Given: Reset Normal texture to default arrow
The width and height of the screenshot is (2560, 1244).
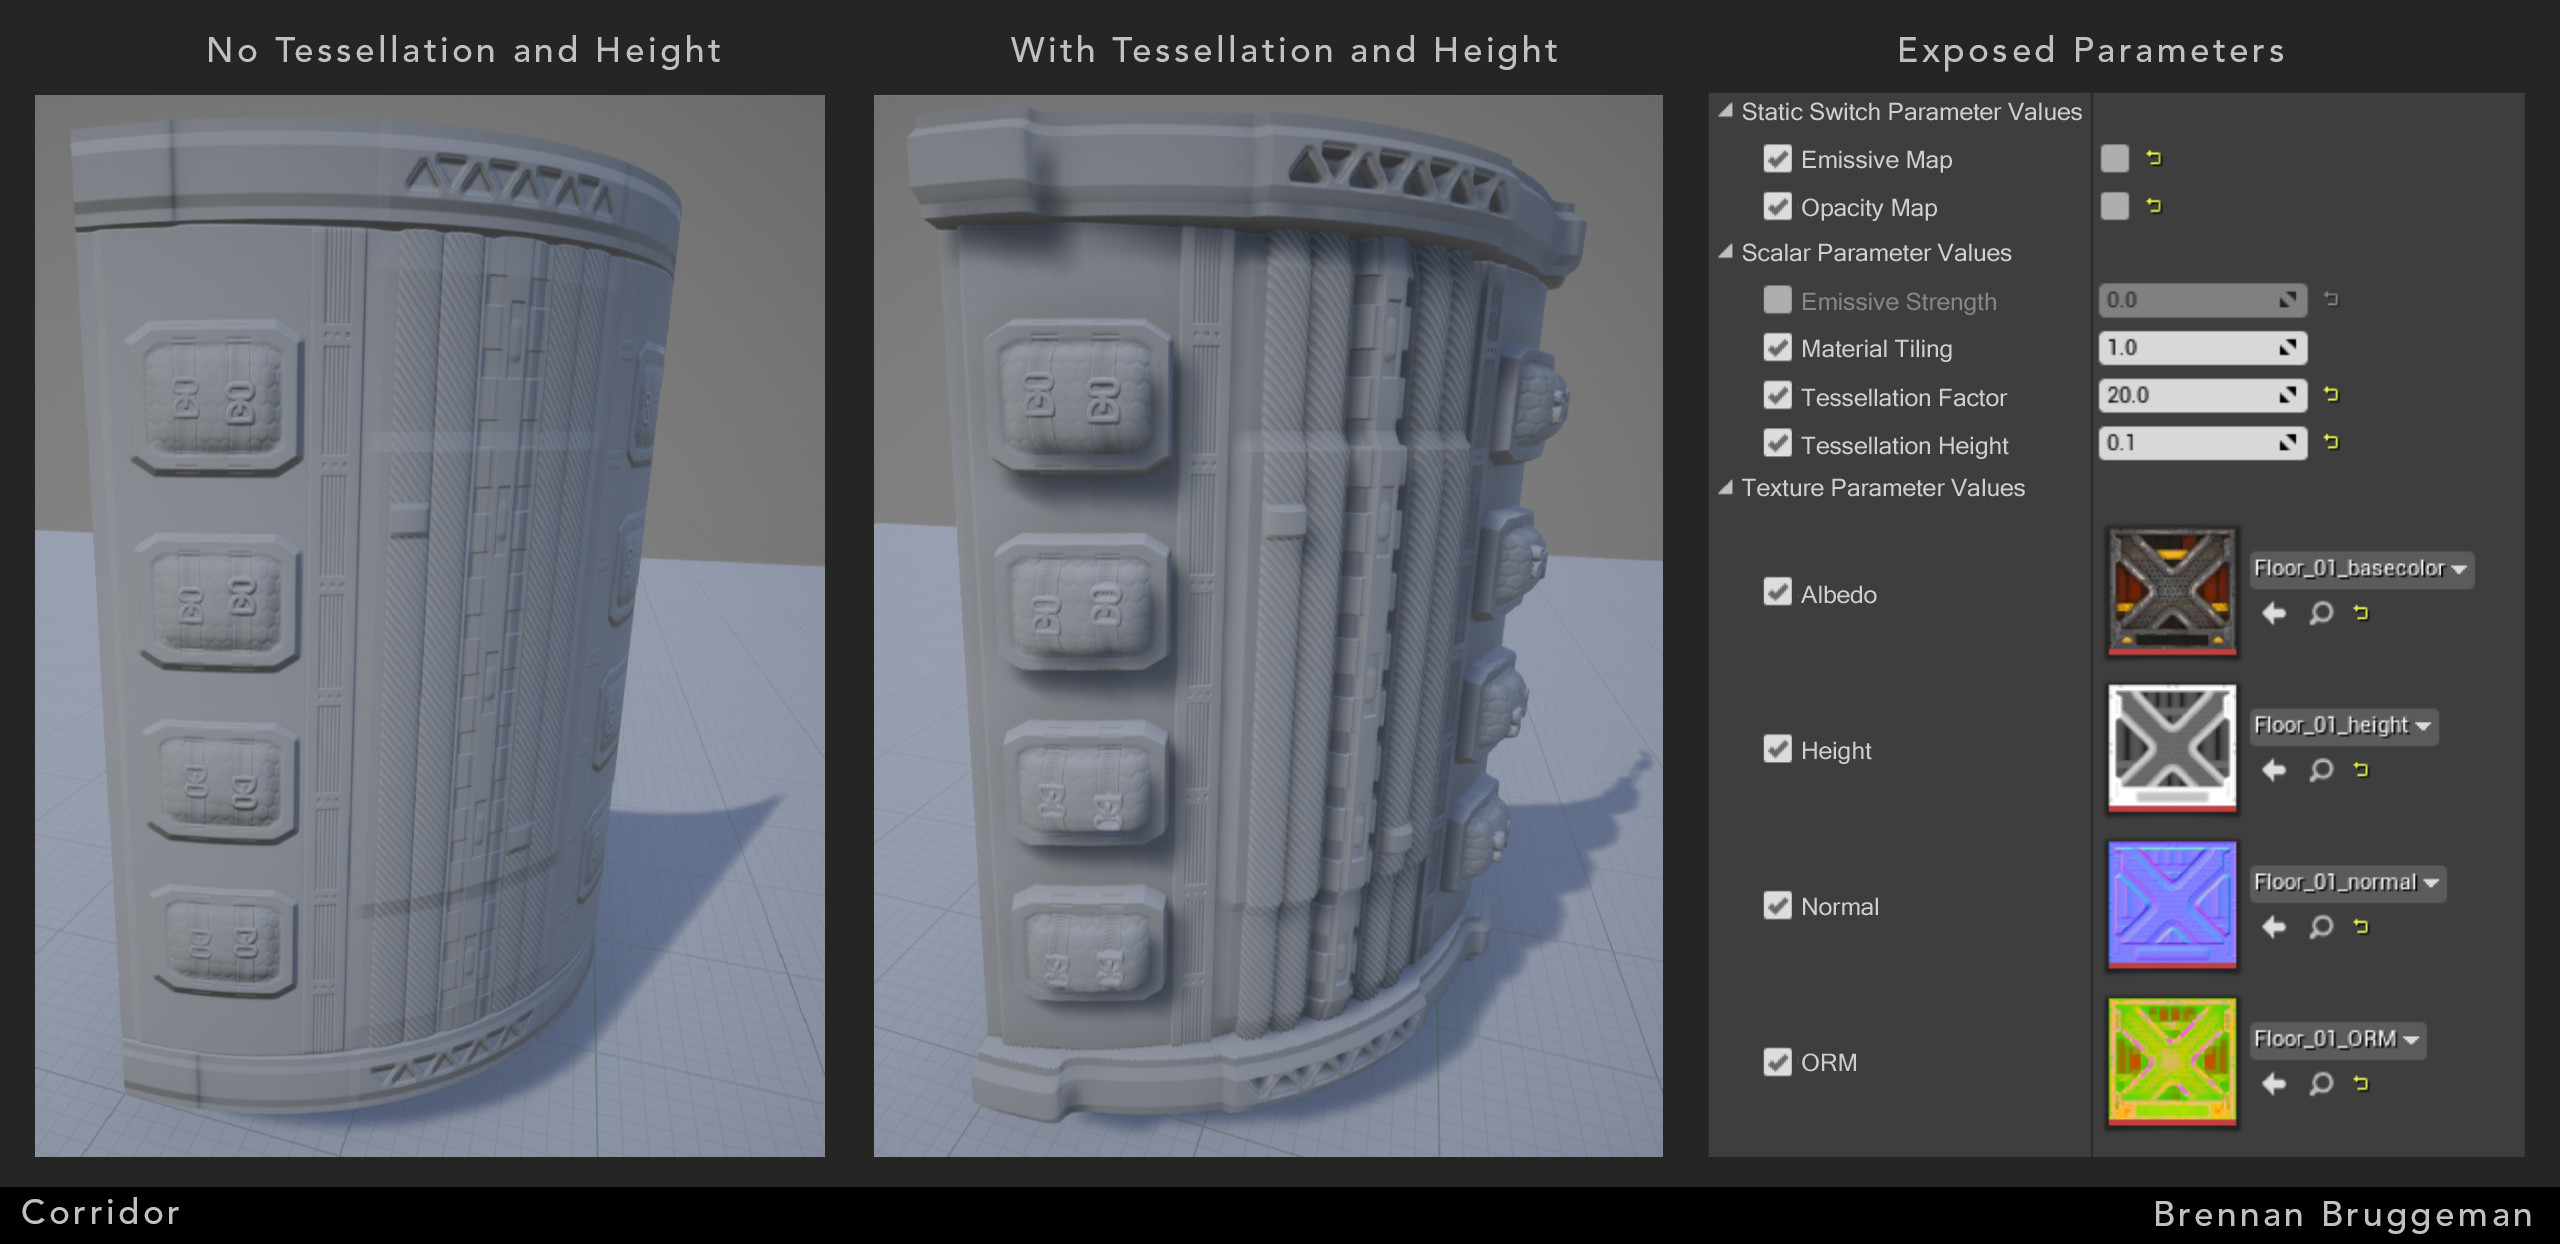Looking at the screenshot, I should 2361,927.
